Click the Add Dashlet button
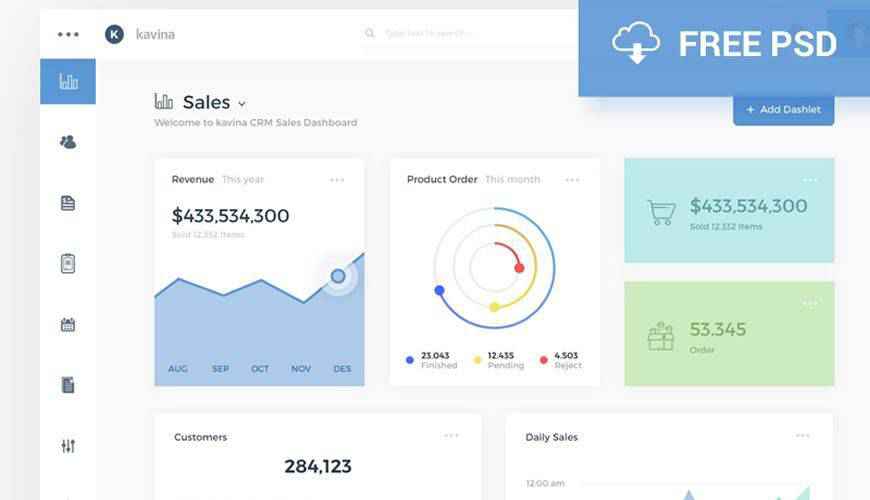The image size is (870, 500). coord(783,110)
